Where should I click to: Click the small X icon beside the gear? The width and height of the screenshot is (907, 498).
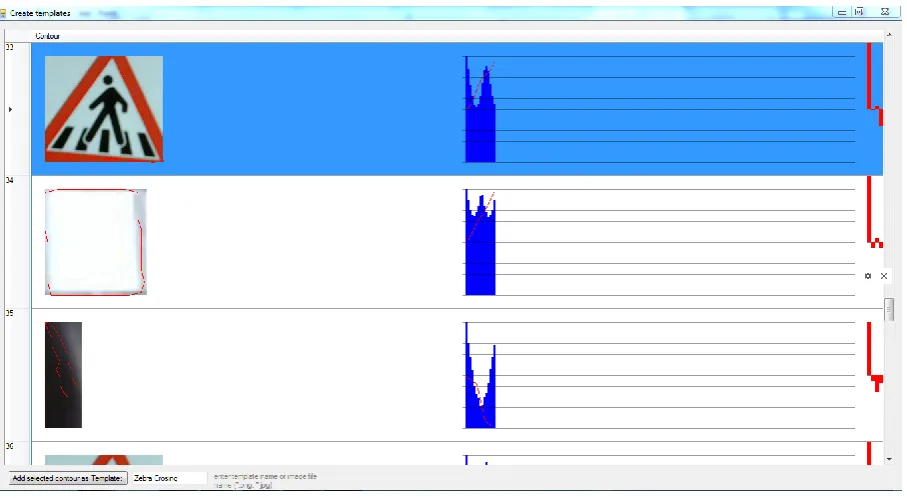tap(884, 276)
